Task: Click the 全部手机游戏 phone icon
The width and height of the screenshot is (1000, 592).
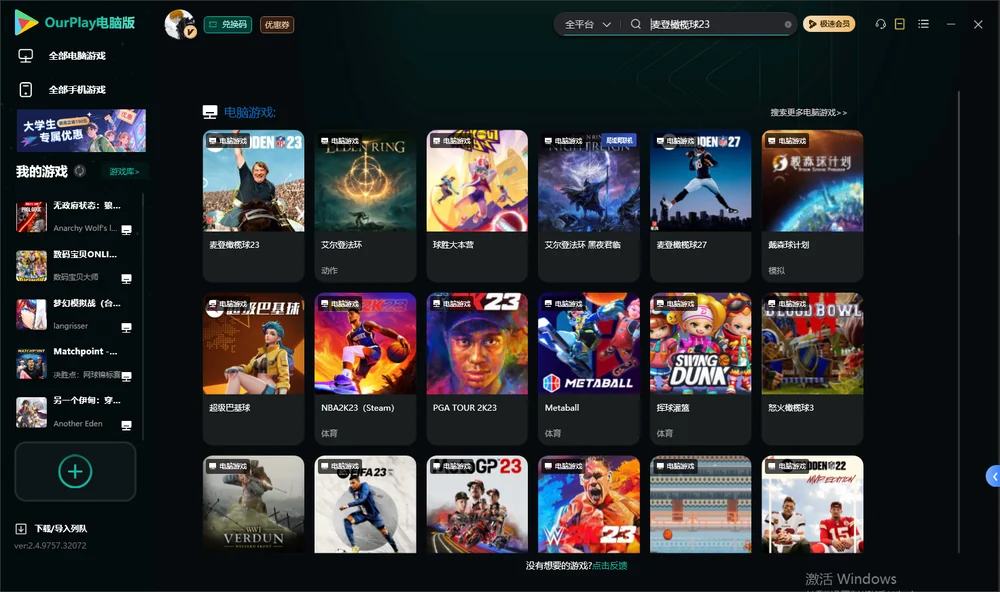Action: tap(26, 90)
